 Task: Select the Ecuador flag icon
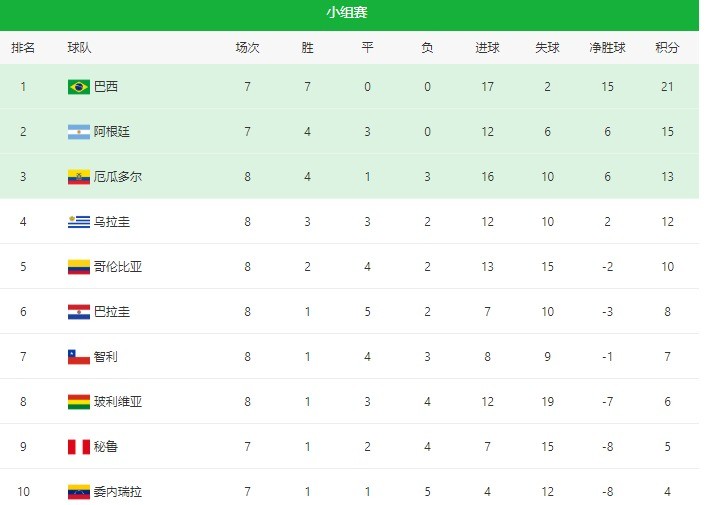pos(79,177)
